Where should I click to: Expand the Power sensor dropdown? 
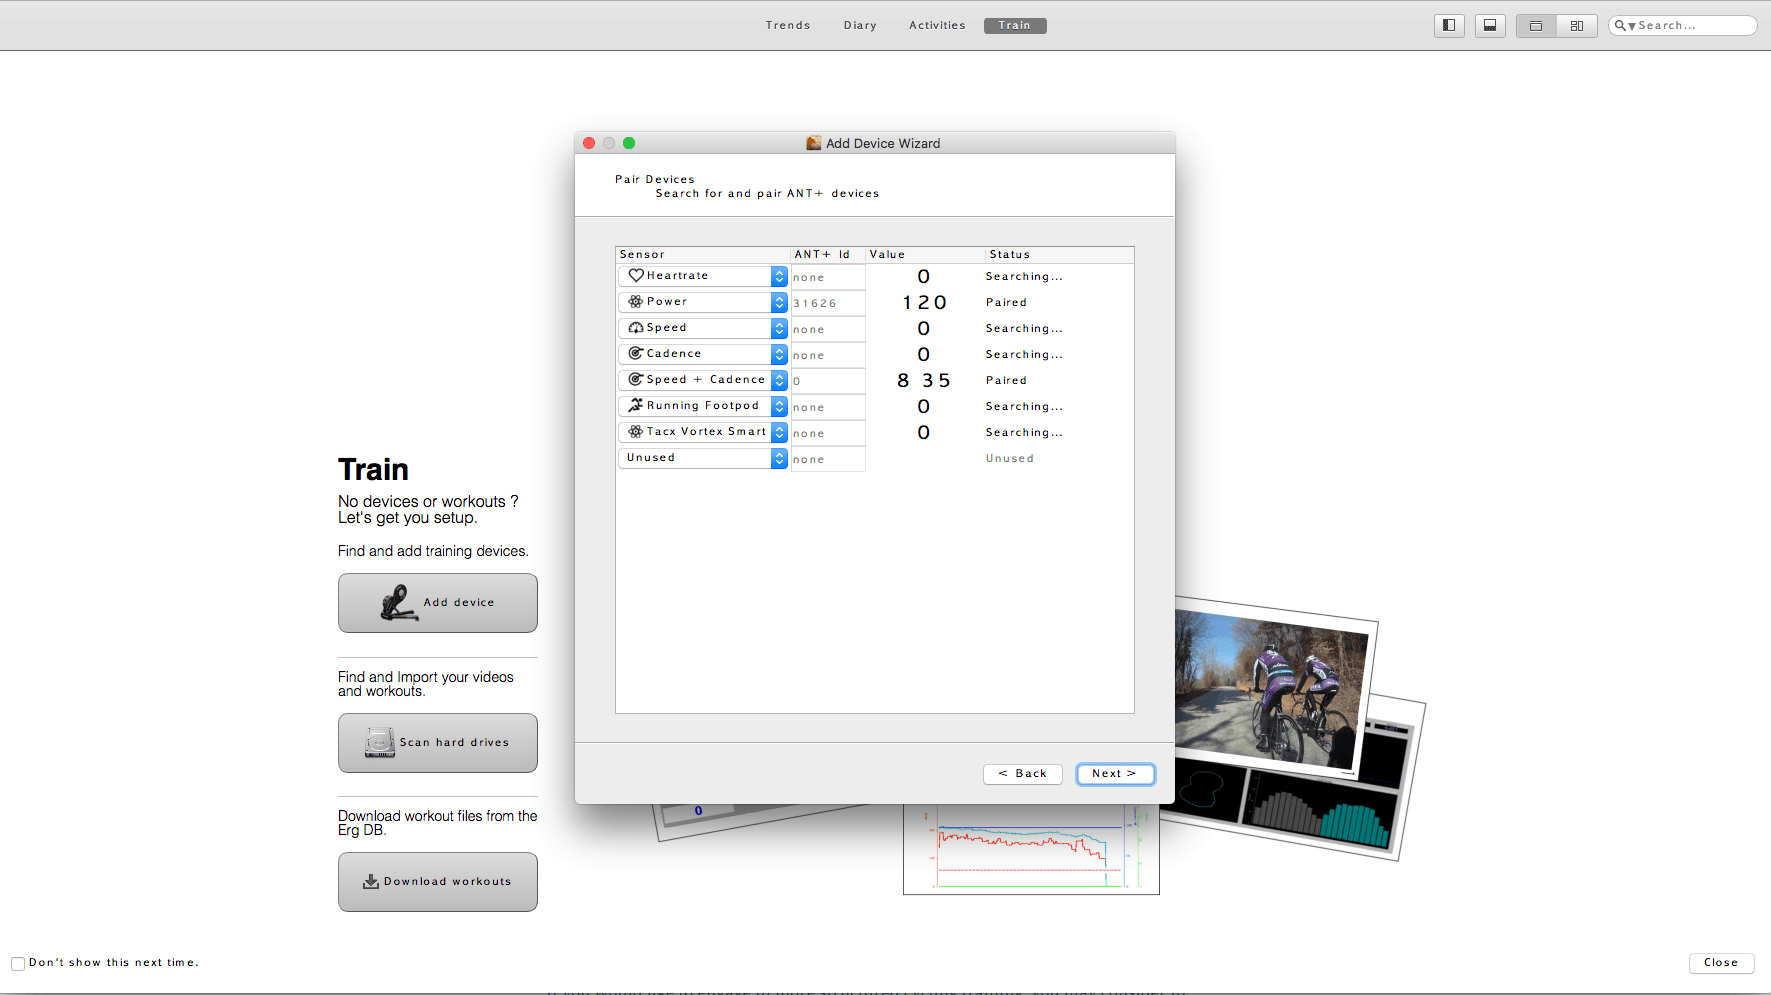[779, 302]
